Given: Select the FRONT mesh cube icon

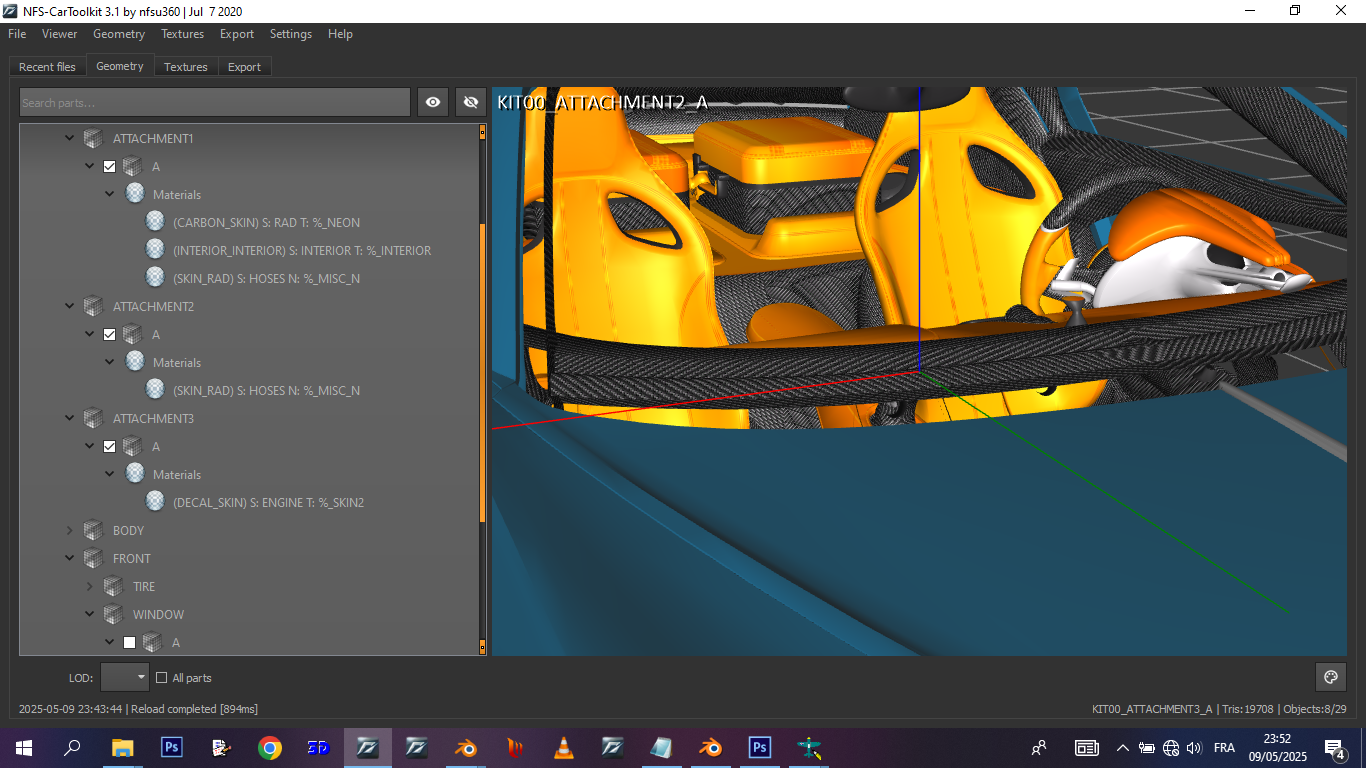Looking at the screenshot, I should (x=93, y=558).
